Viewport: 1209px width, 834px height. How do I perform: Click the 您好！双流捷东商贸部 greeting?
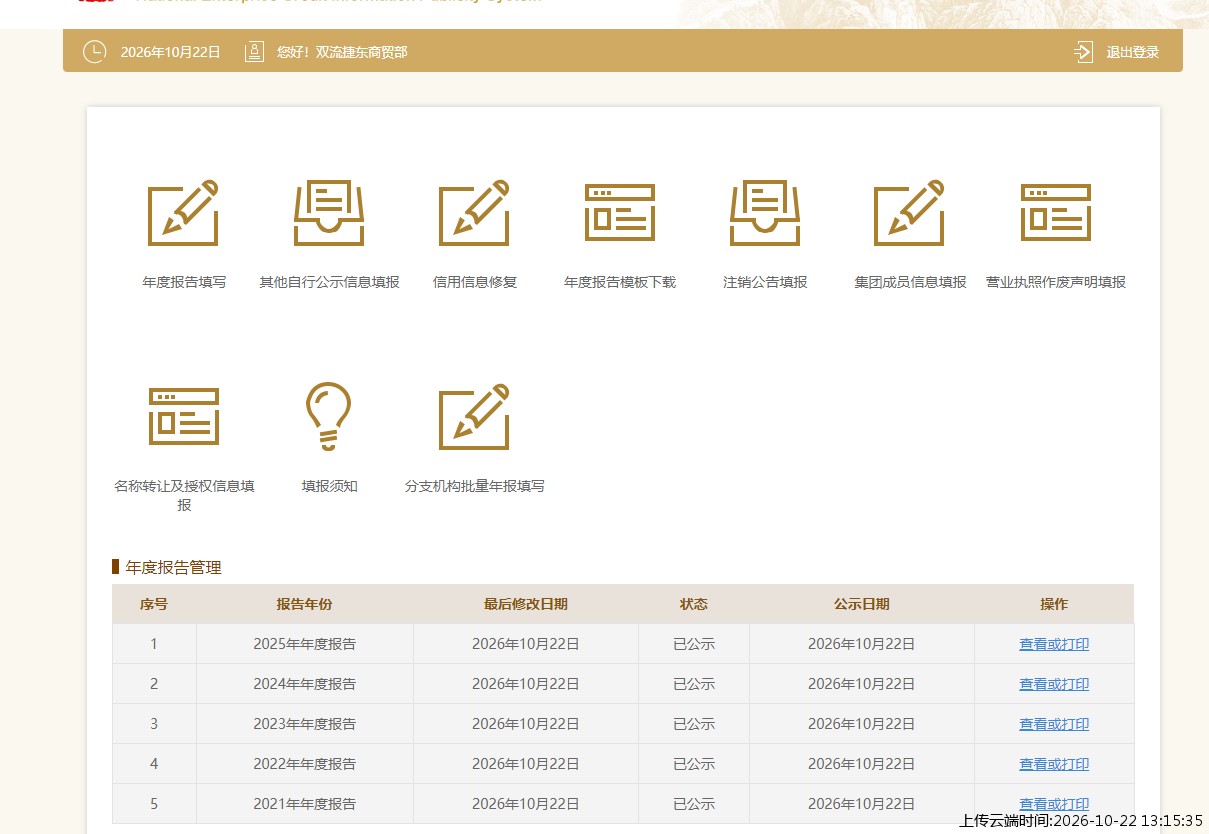coord(342,52)
